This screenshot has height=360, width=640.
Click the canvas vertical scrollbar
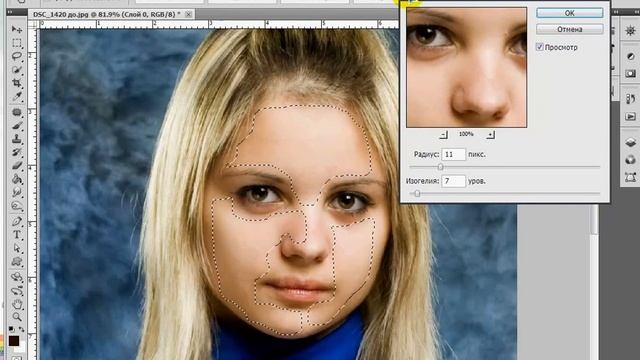(x=594, y=219)
